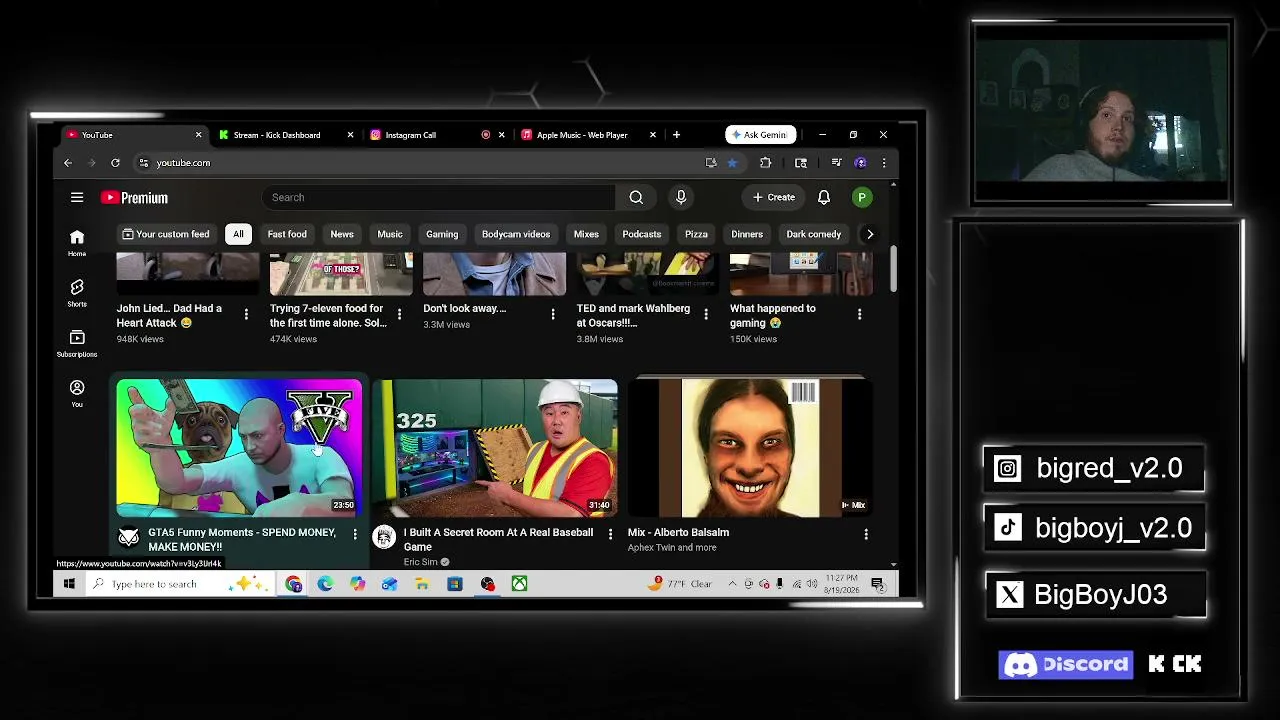Select the Pizza filter chip
The width and height of the screenshot is (1280, 720).
(696, 234)
